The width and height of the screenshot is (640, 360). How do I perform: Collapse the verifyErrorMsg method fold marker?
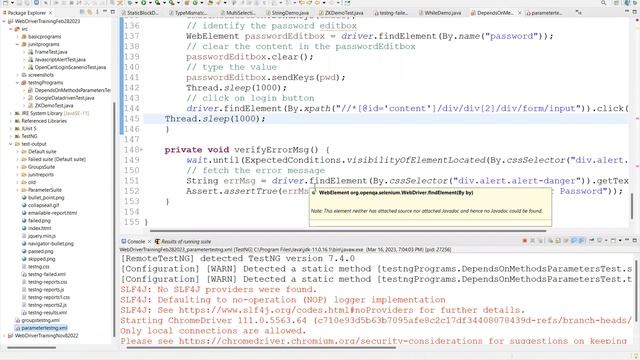(x=142, y=150)
